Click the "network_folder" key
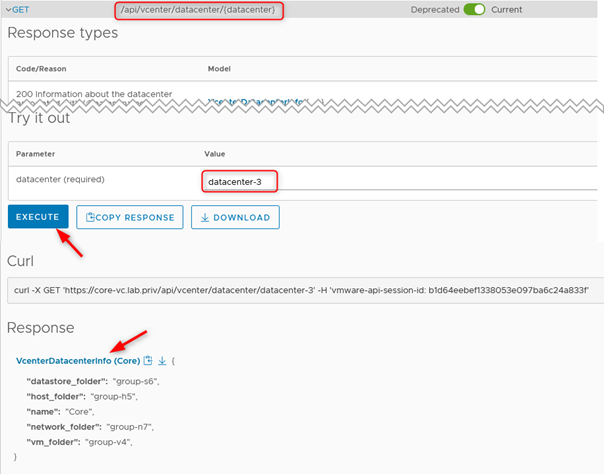The width and height of the screenshot is (604, 474). 64,427
